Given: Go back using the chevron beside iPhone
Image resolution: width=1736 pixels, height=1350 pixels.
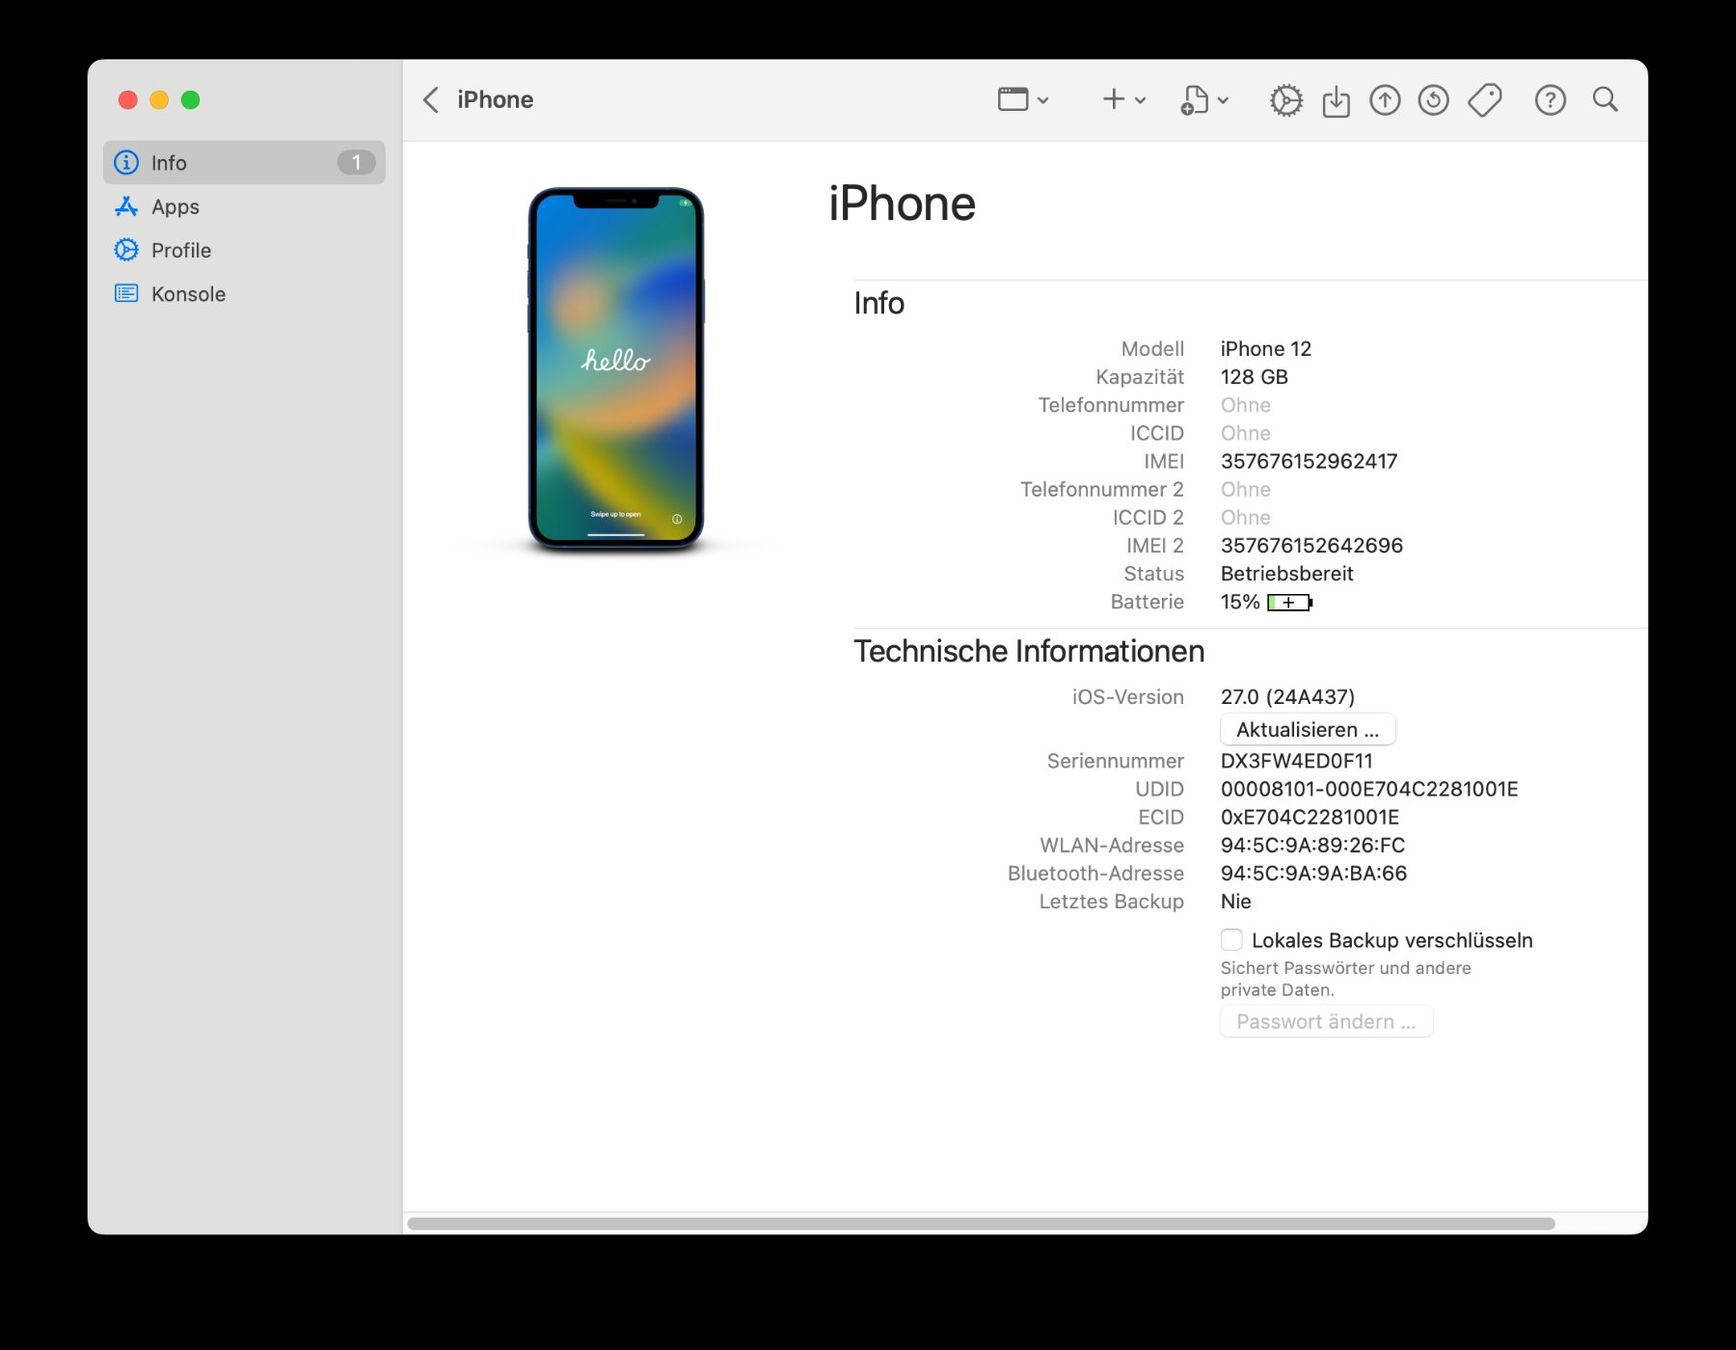Looking at the screenshot, I should 431,100.
